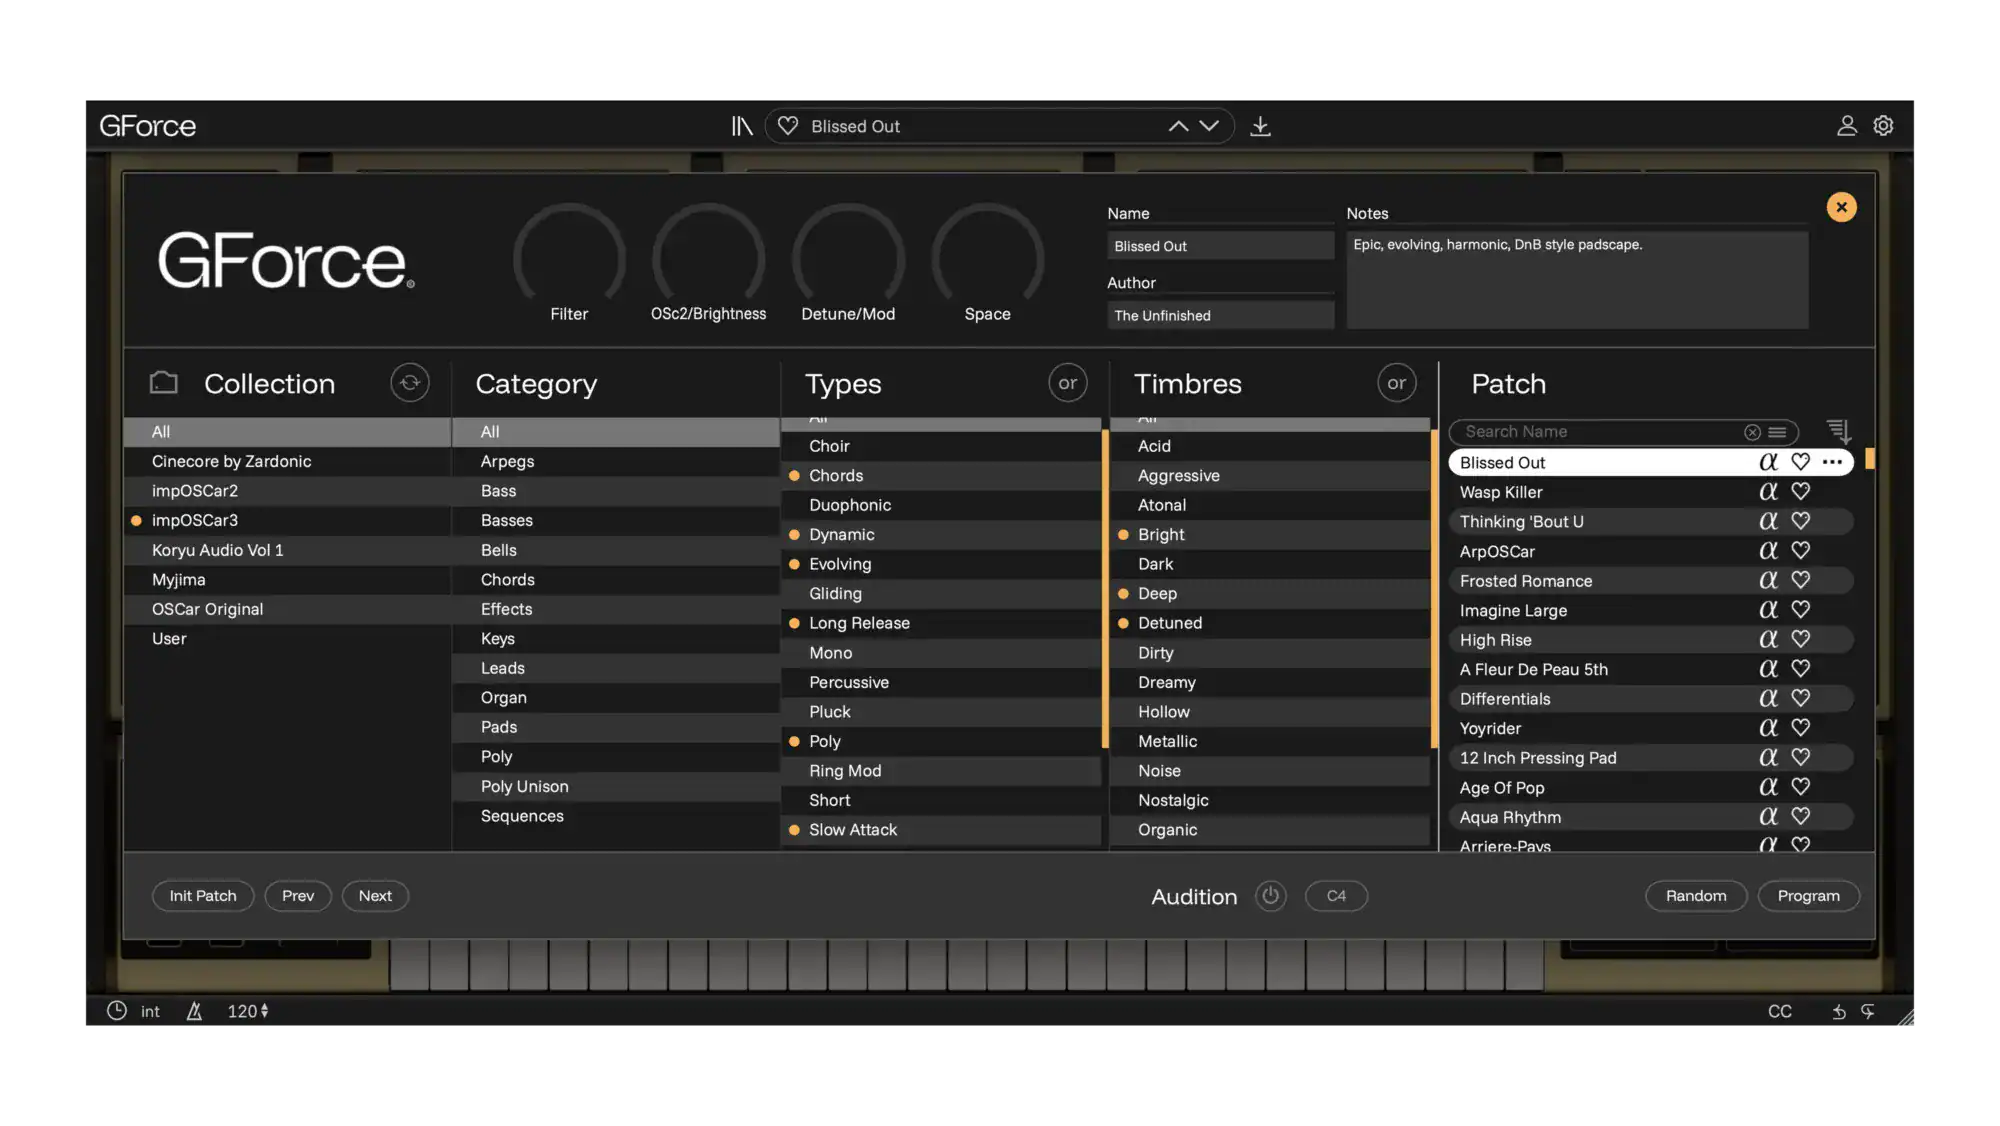This screenshot has width=2000, height=1126.
Task: Close the browser with orange X
Action: (x=1841, y=207)
